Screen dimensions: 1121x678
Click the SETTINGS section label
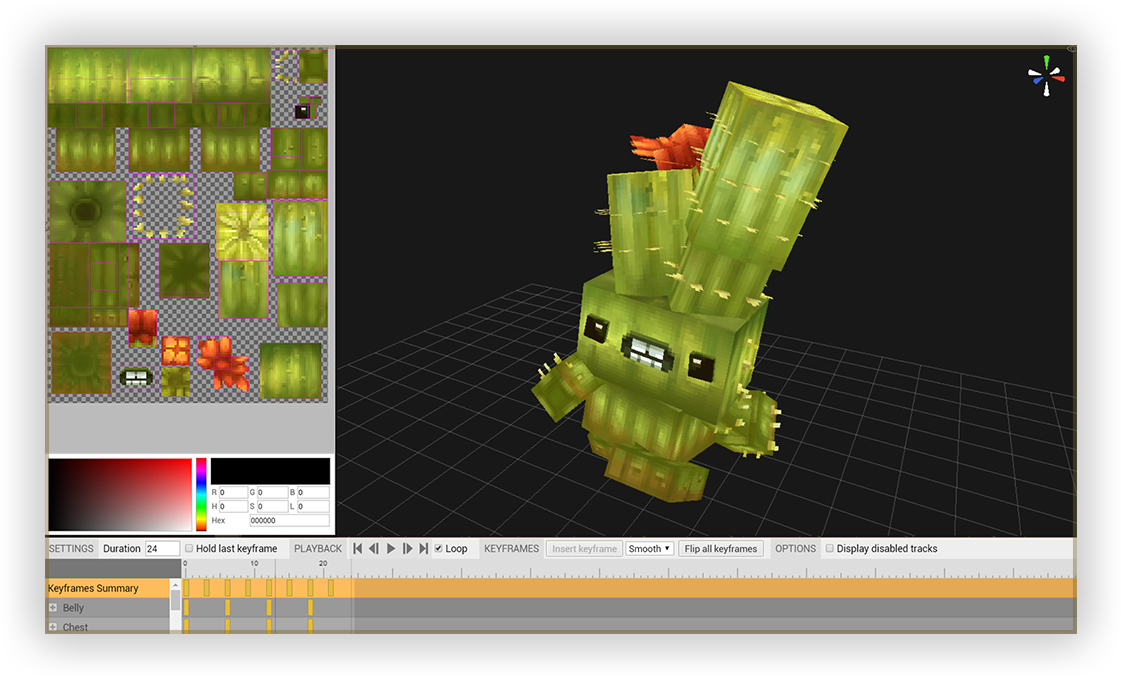pyautogui.click(x=71, y=549)
